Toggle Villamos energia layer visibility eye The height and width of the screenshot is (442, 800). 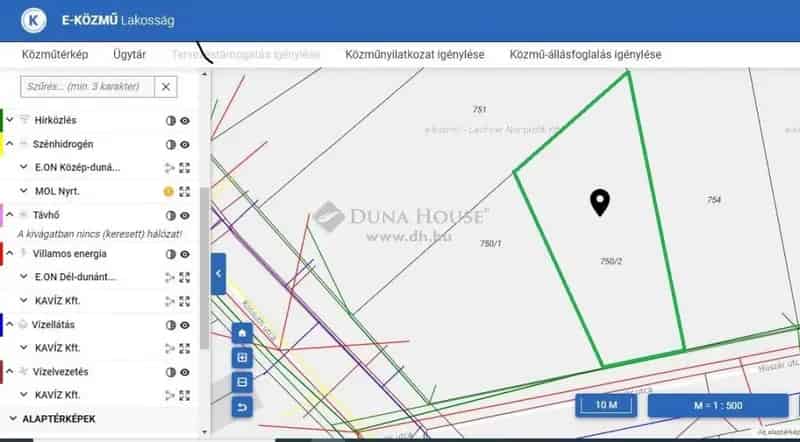[x=185, y=254]
